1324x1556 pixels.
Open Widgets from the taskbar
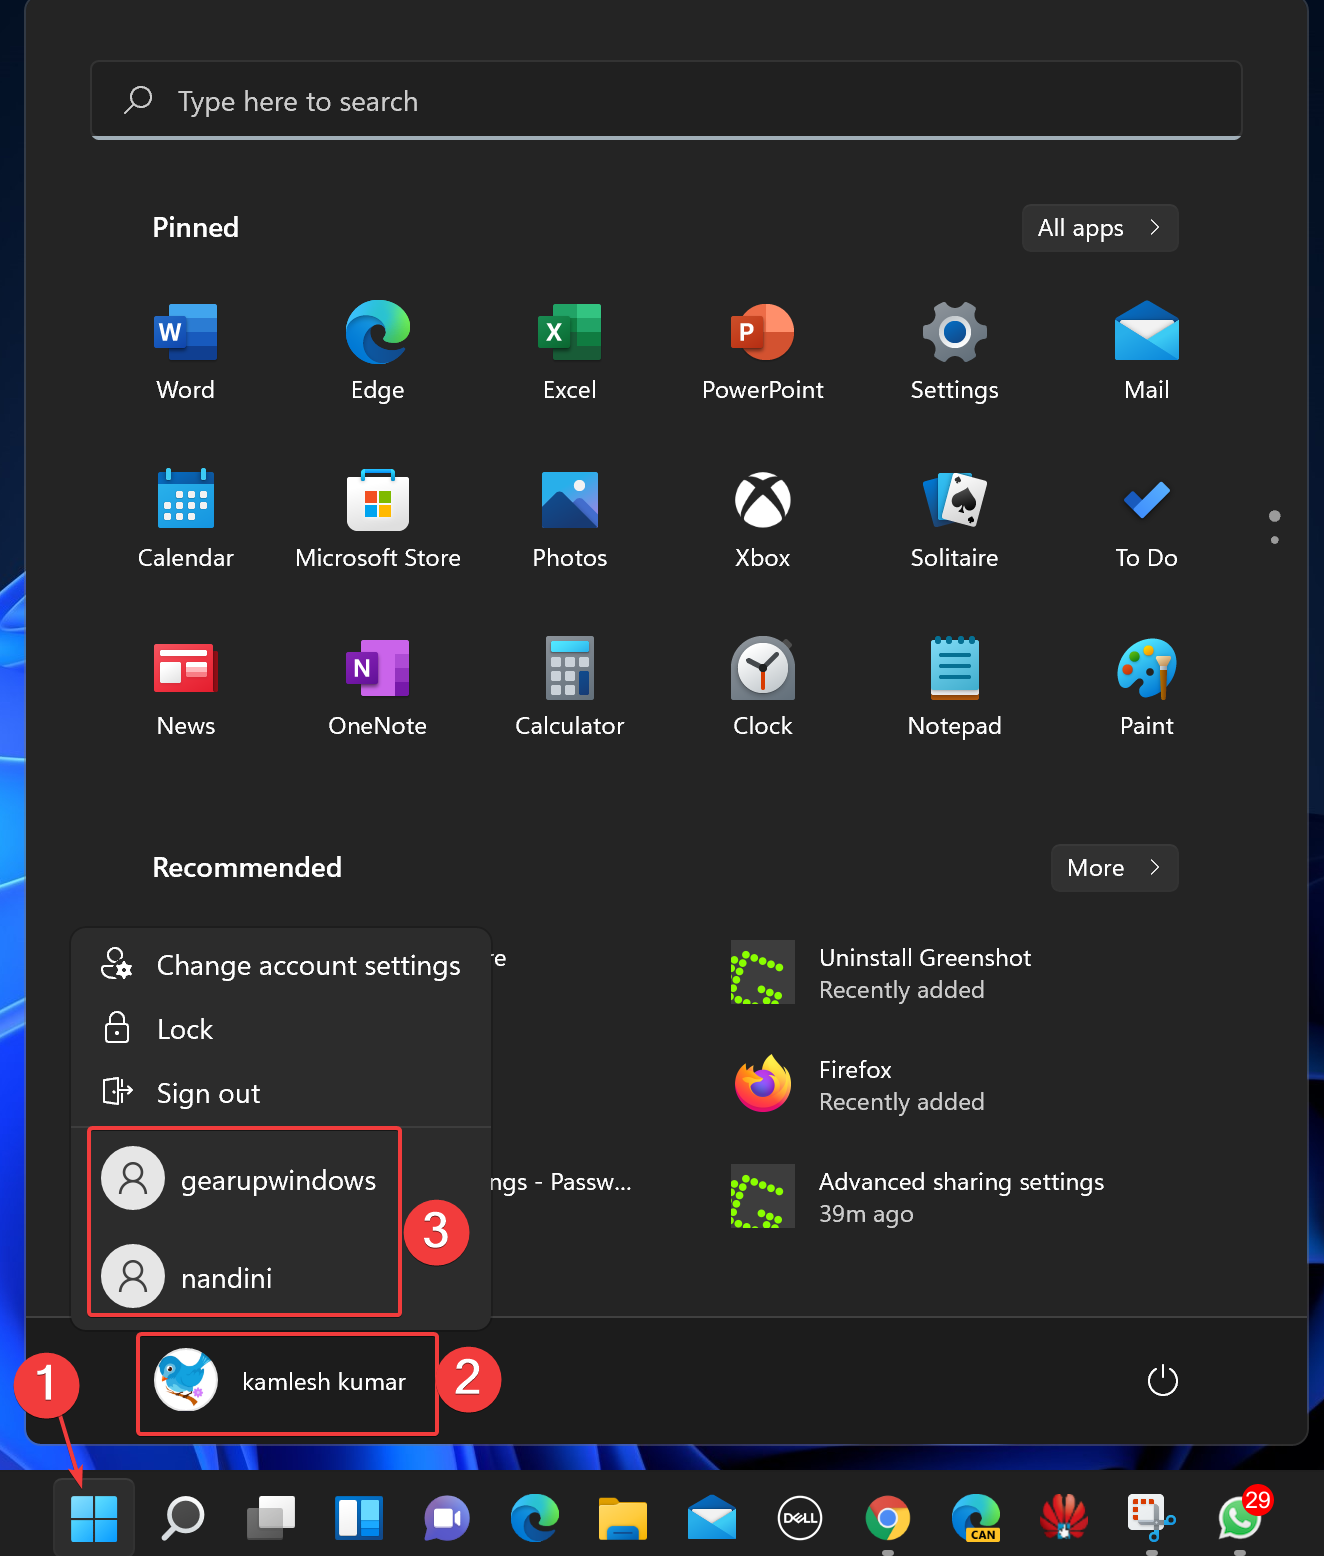(x=359, y=1518)
